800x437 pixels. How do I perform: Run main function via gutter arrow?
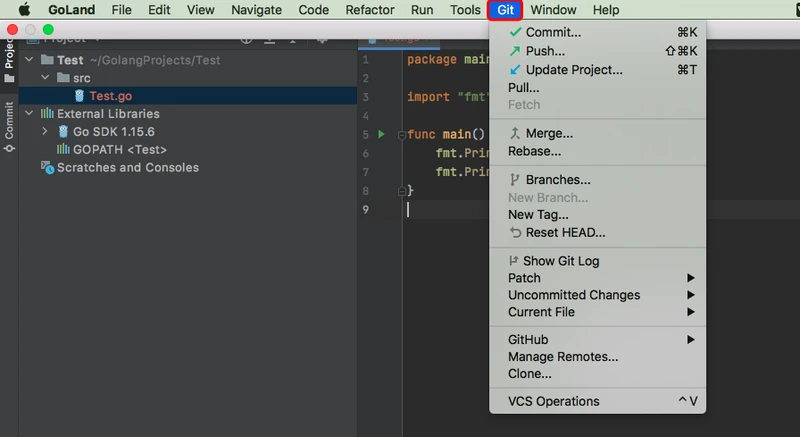tap(381, 134)
